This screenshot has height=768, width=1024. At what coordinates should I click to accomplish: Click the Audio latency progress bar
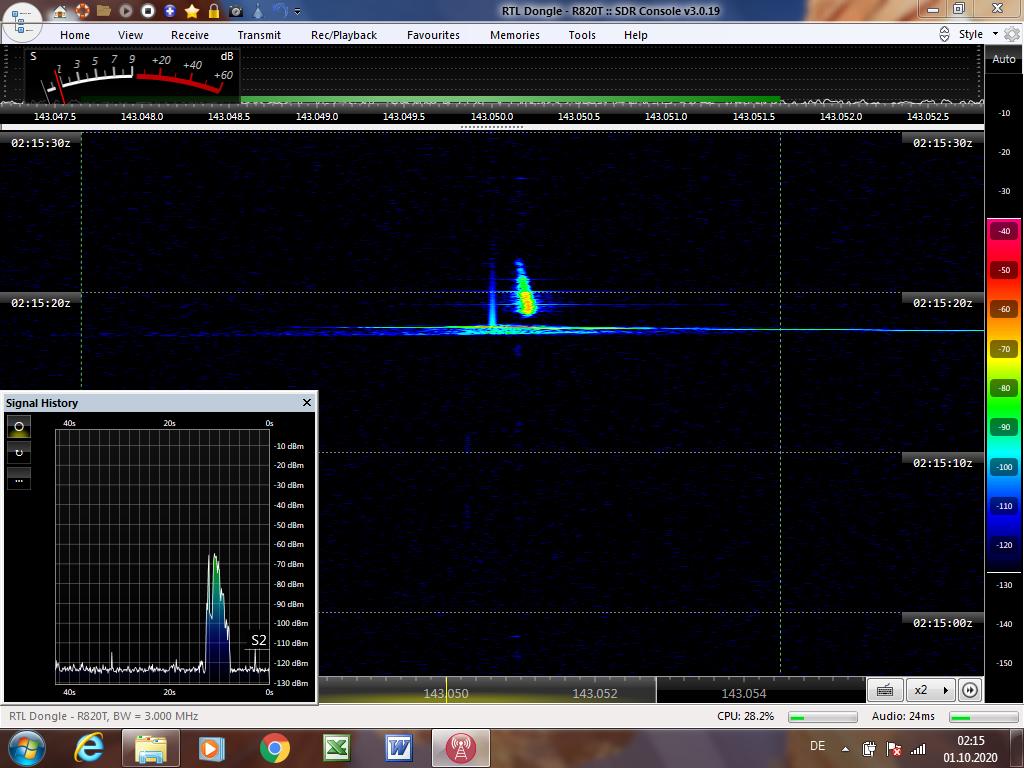coord(984,717)
